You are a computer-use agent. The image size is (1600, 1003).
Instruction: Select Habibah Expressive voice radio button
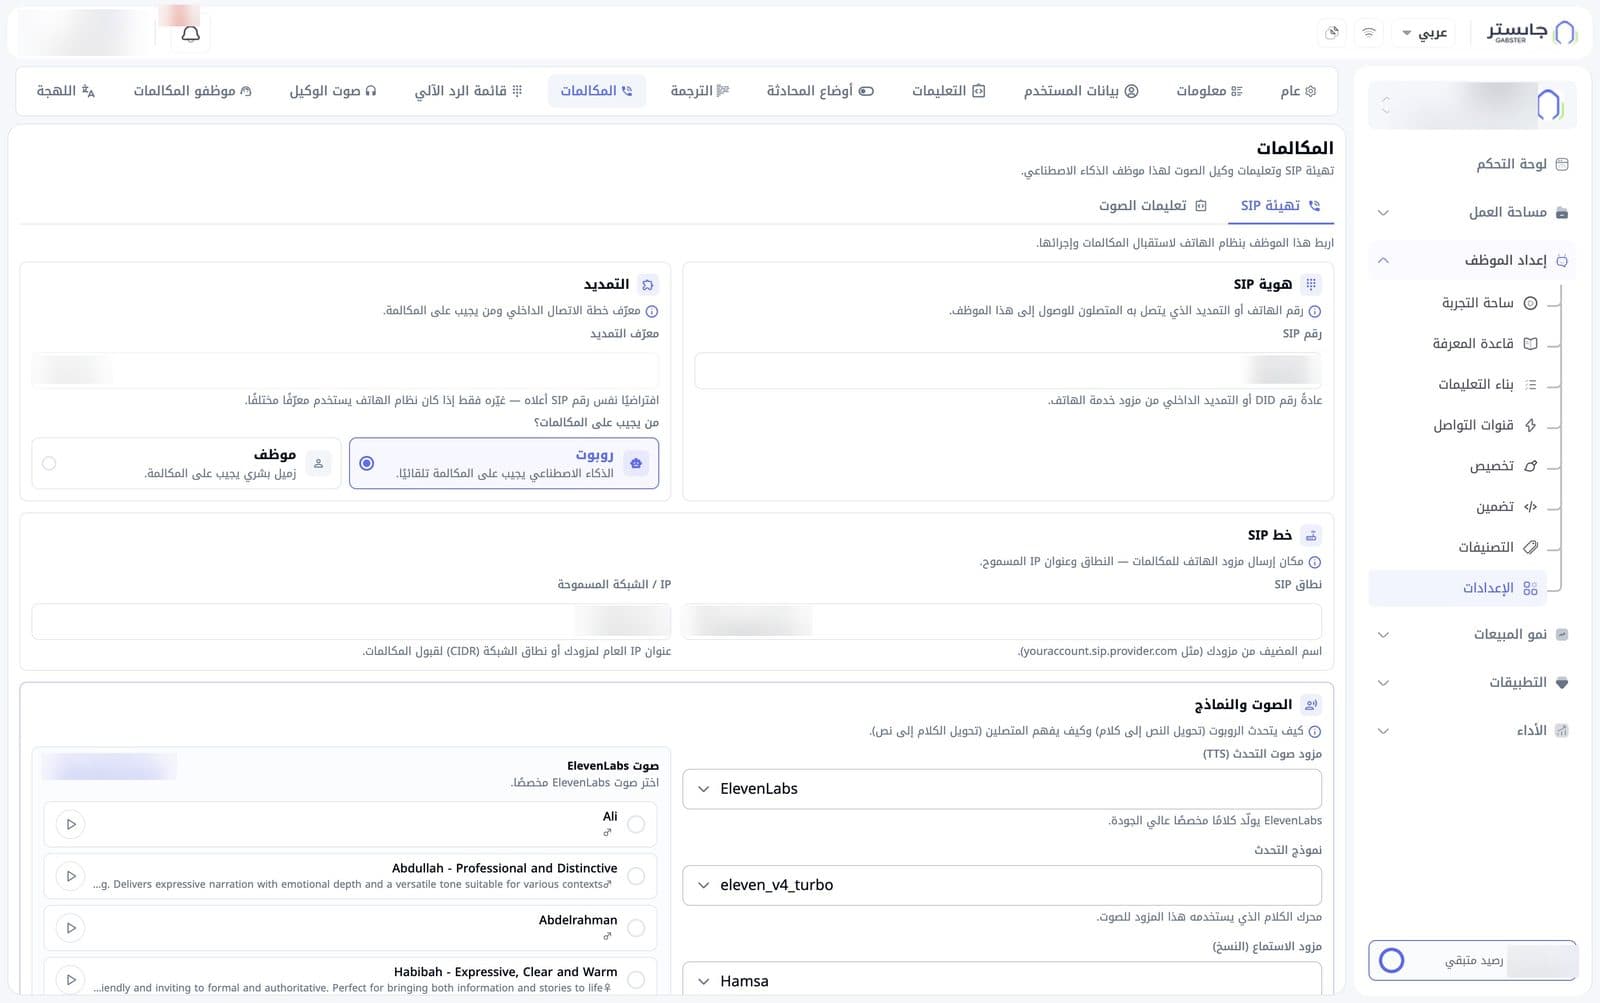coord(636,980)
